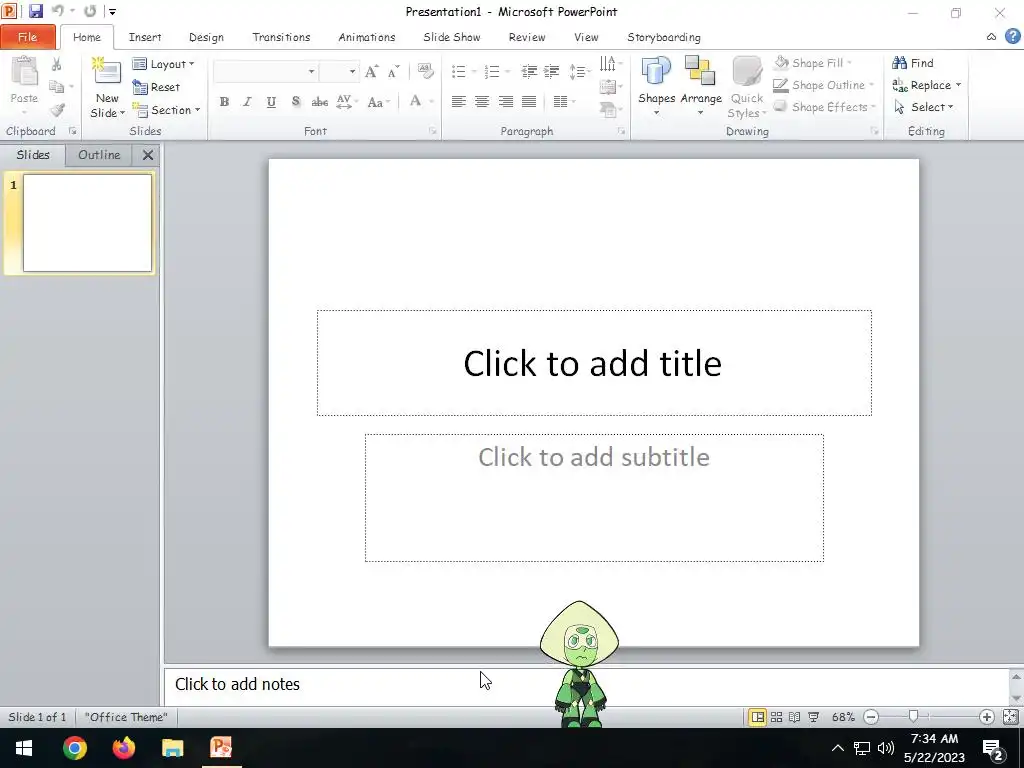Click the Numbering list icon

(x=492, y=71)
